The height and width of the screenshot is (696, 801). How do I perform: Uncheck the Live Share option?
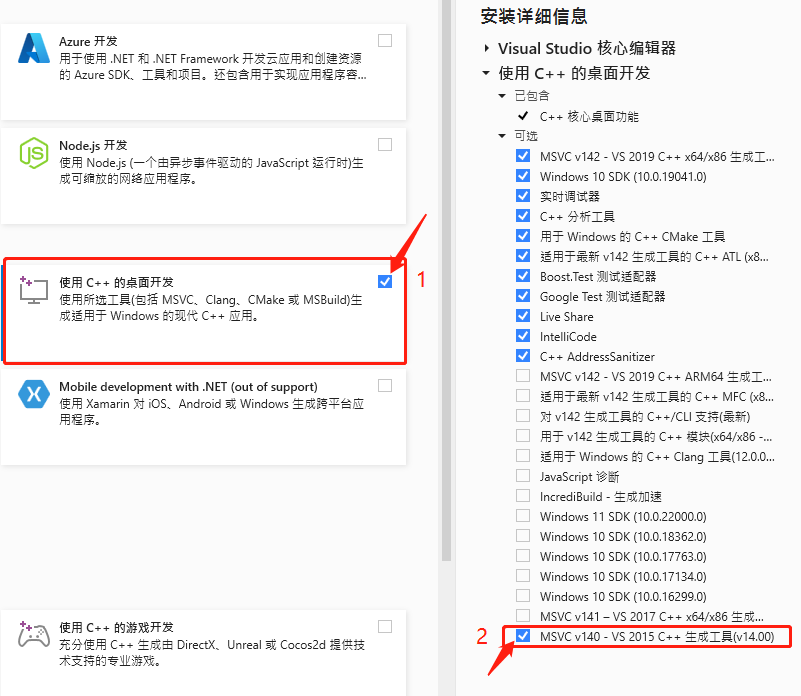coord(523,316)
